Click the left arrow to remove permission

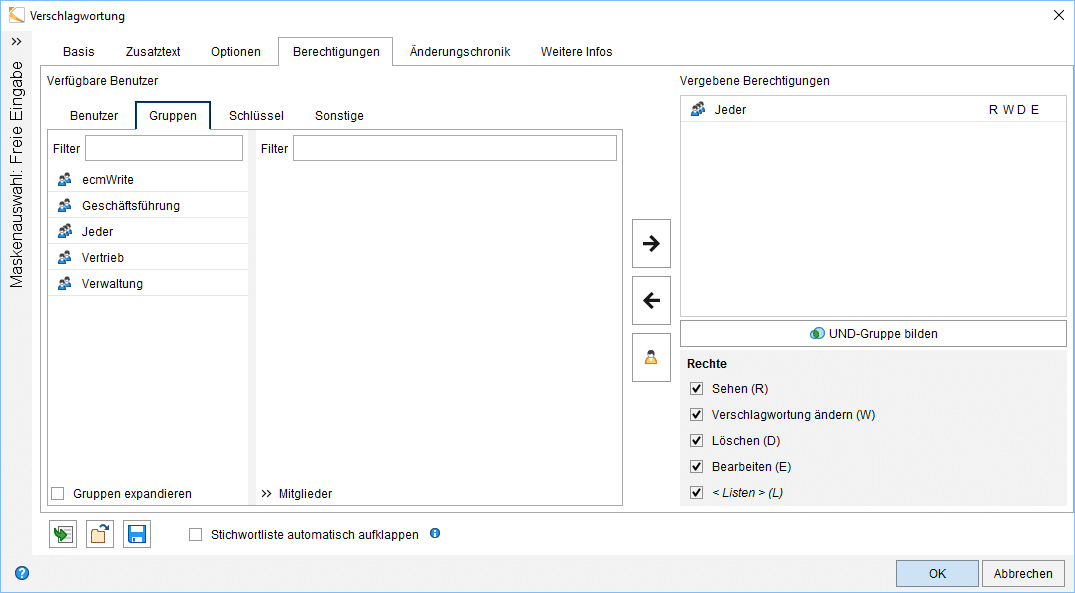point(651,301)
